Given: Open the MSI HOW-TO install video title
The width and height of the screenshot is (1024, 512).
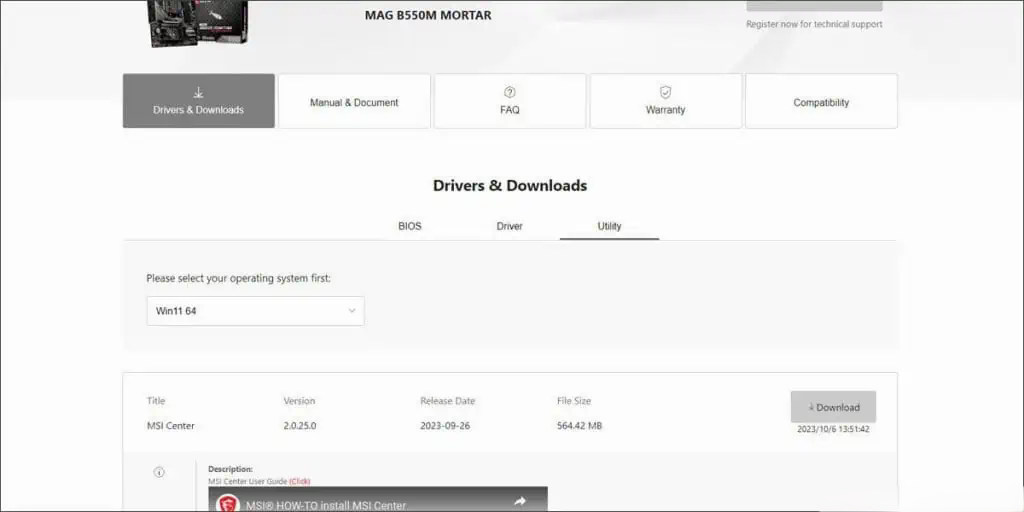Looking at the screenshot, I should pos(327,505).
